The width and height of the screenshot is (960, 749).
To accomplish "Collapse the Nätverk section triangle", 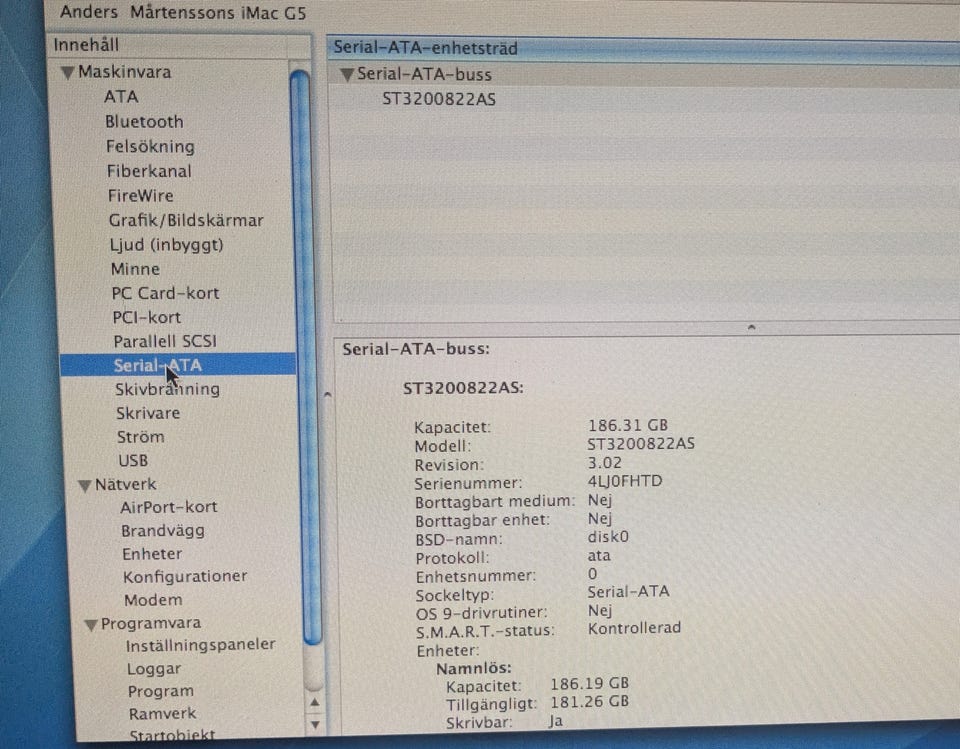I will coord(84,486).
